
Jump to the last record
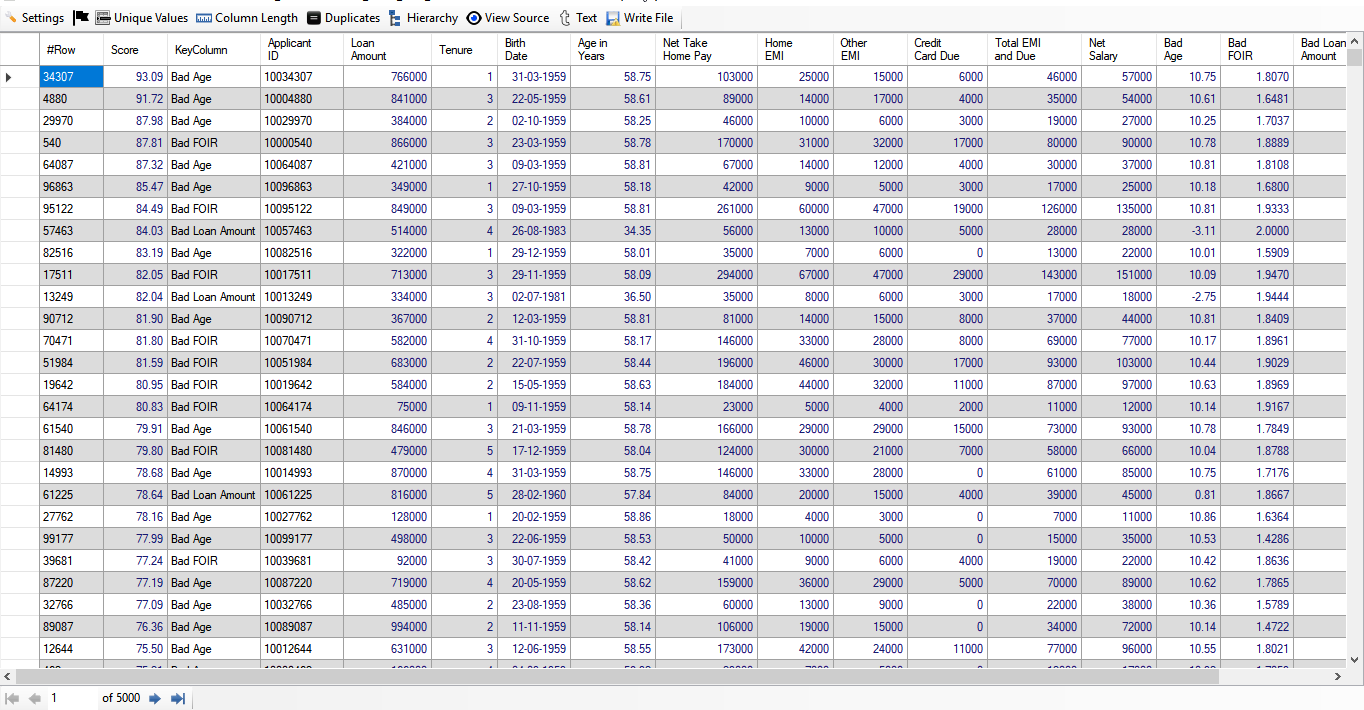pyautogui.click(x=178, y=698)
